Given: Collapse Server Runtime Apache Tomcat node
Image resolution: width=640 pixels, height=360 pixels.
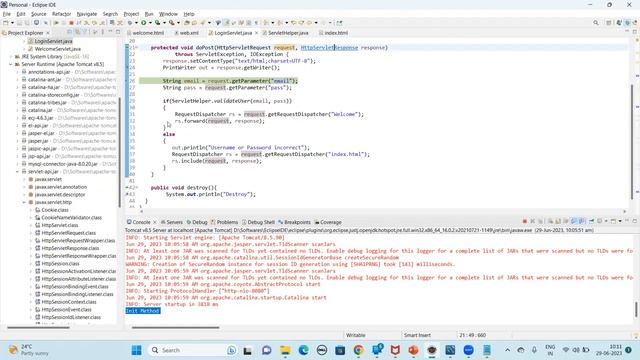Looking at the screenshot, I should click(11, 64).
